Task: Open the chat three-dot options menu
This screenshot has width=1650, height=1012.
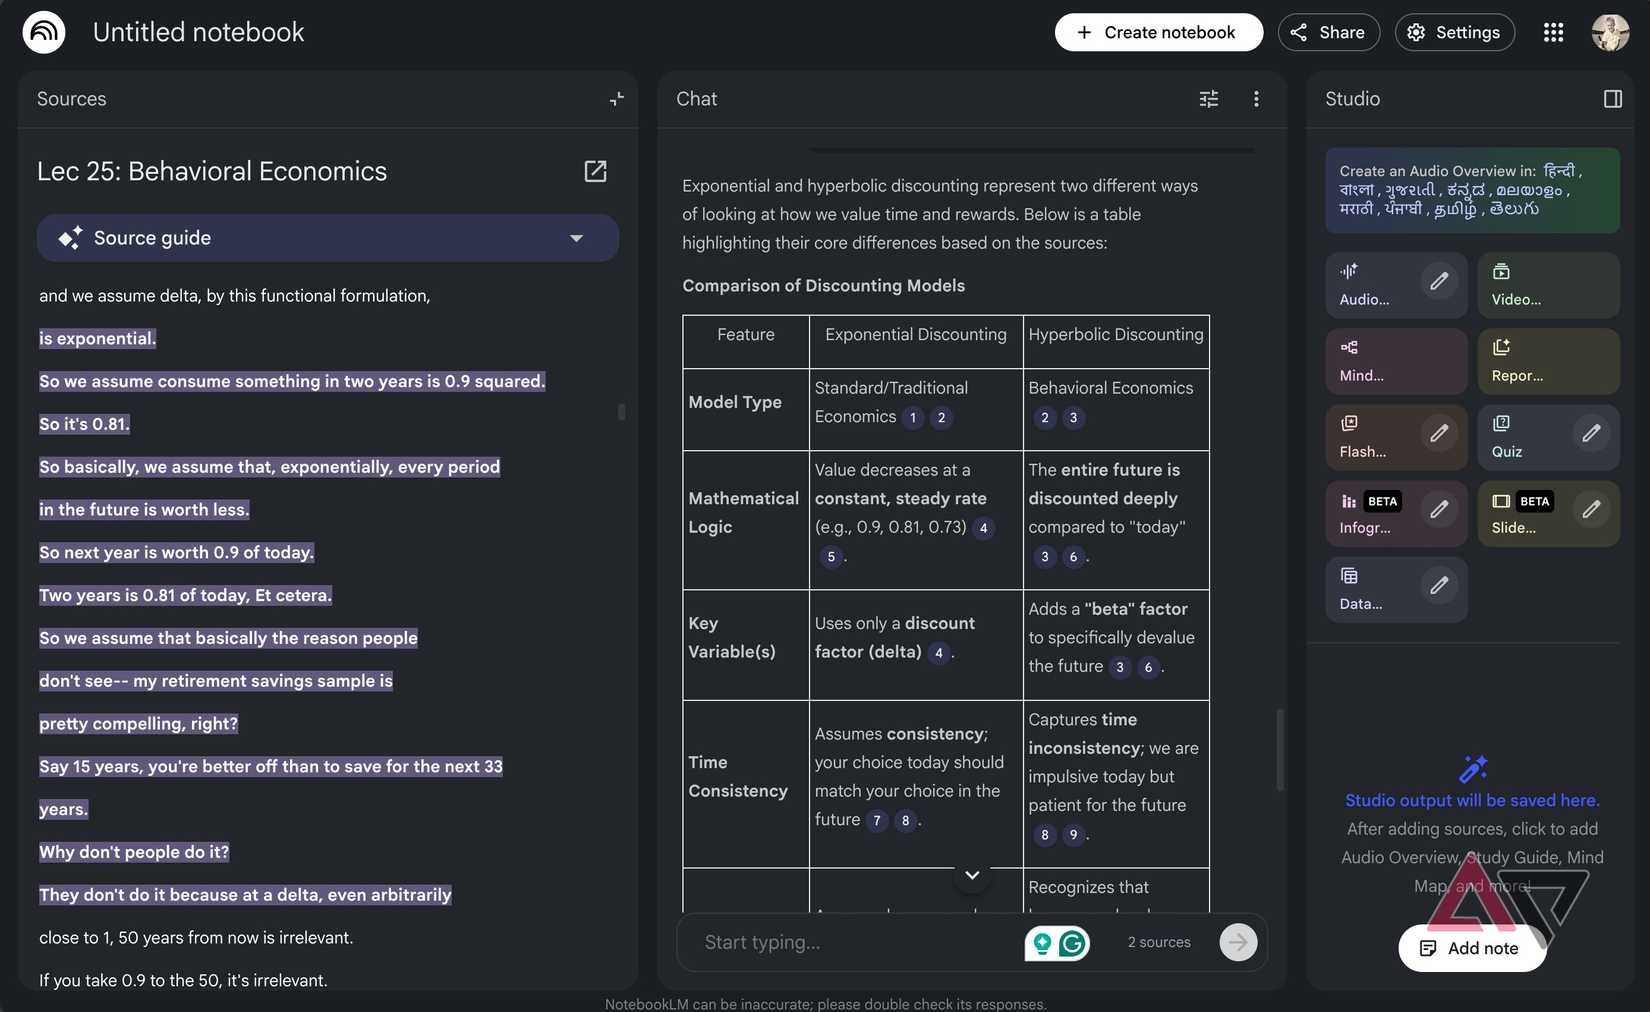Action: pyautogui.click(x=1256, y=99)
